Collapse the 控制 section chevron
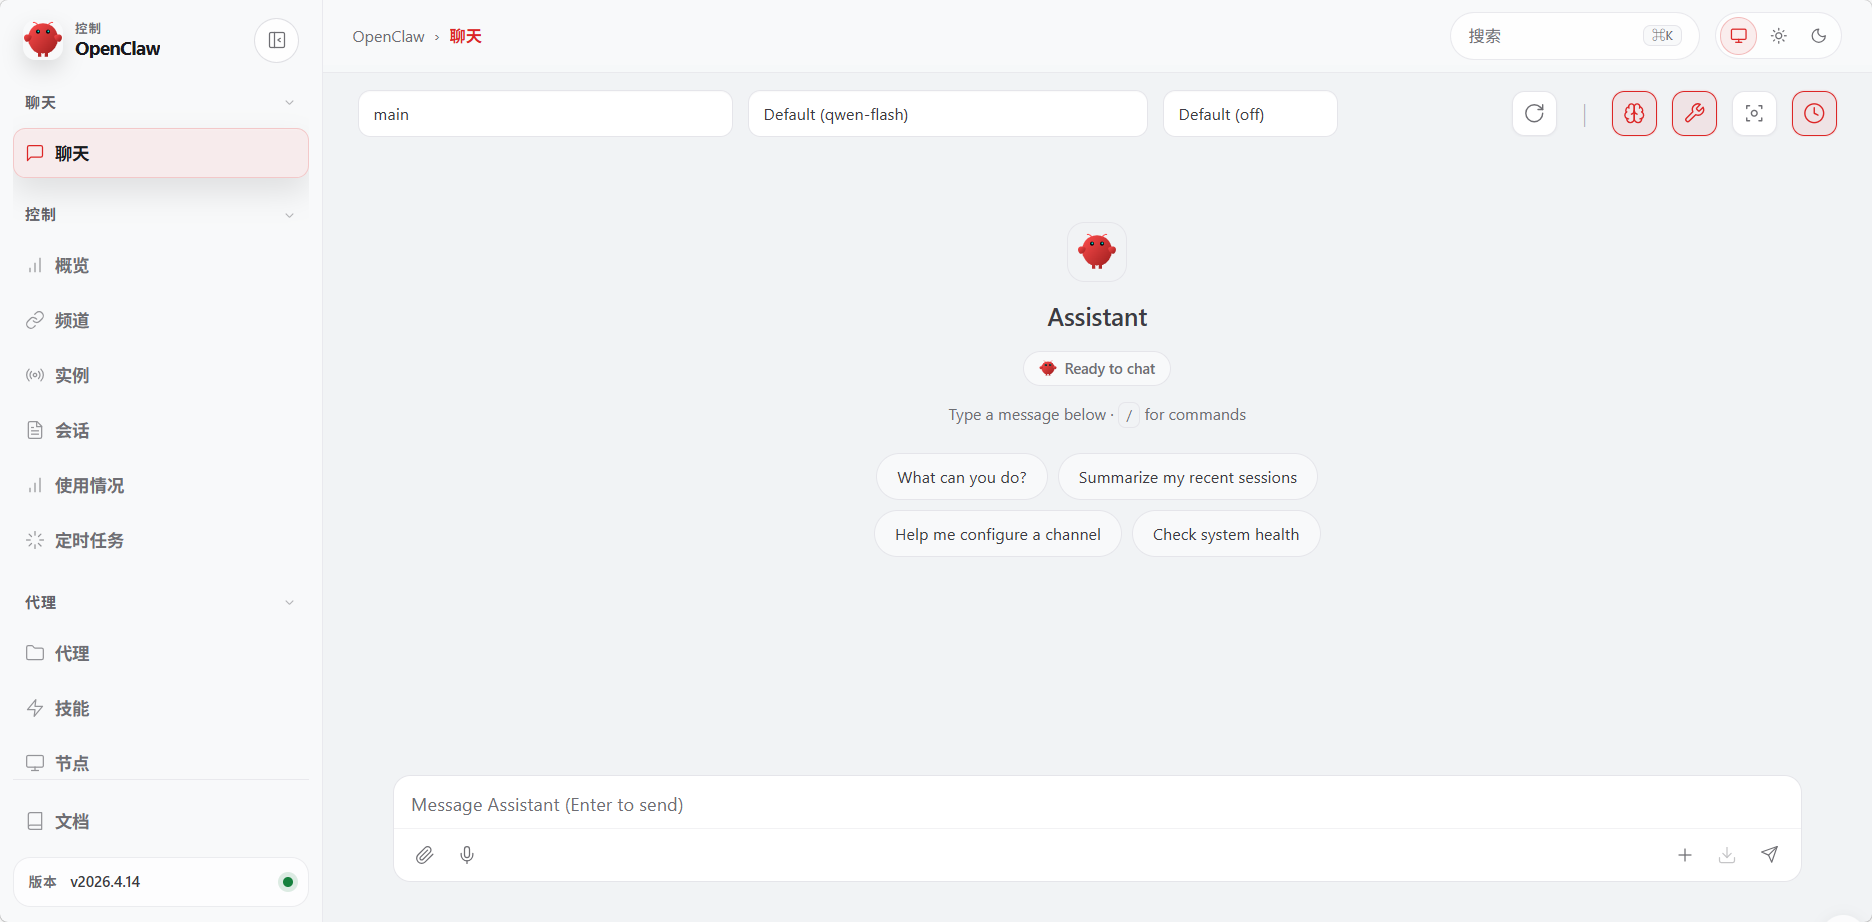Viewport: 1872px width, 922px height. click(289, 215)
